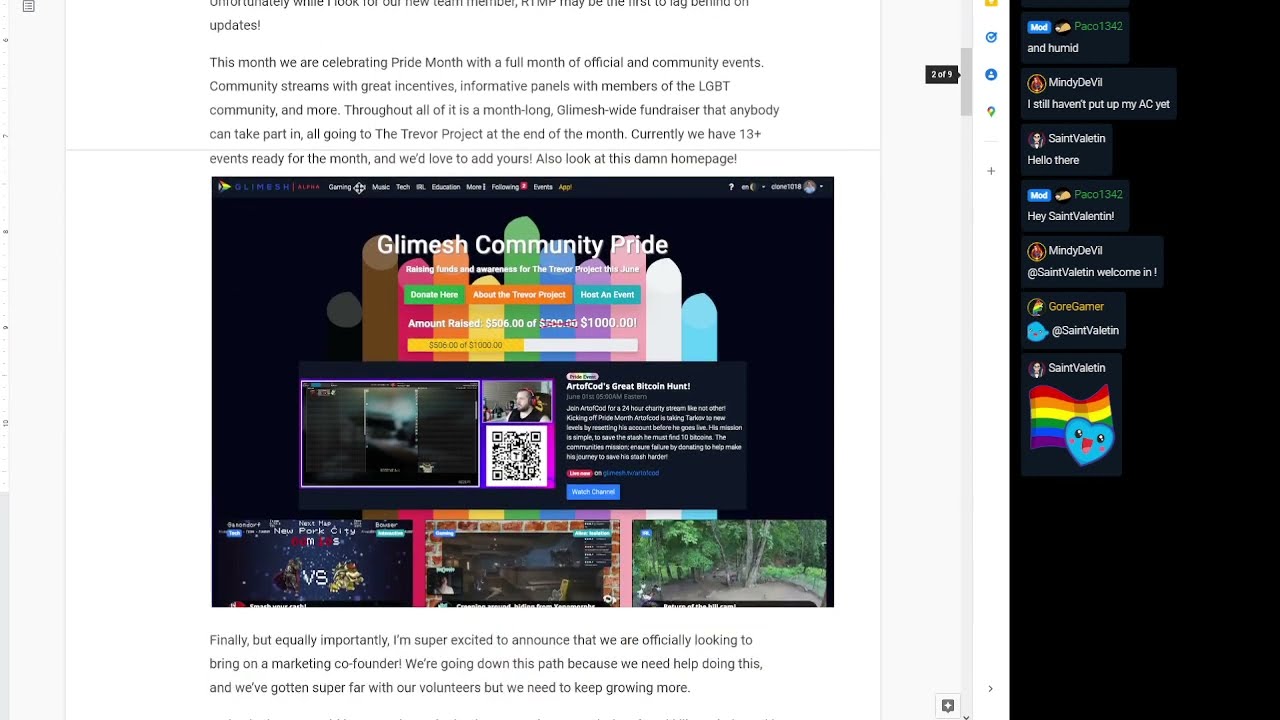
Task: Click the Explore button at the document's bottom corner
Action: [x=948, y=706]
